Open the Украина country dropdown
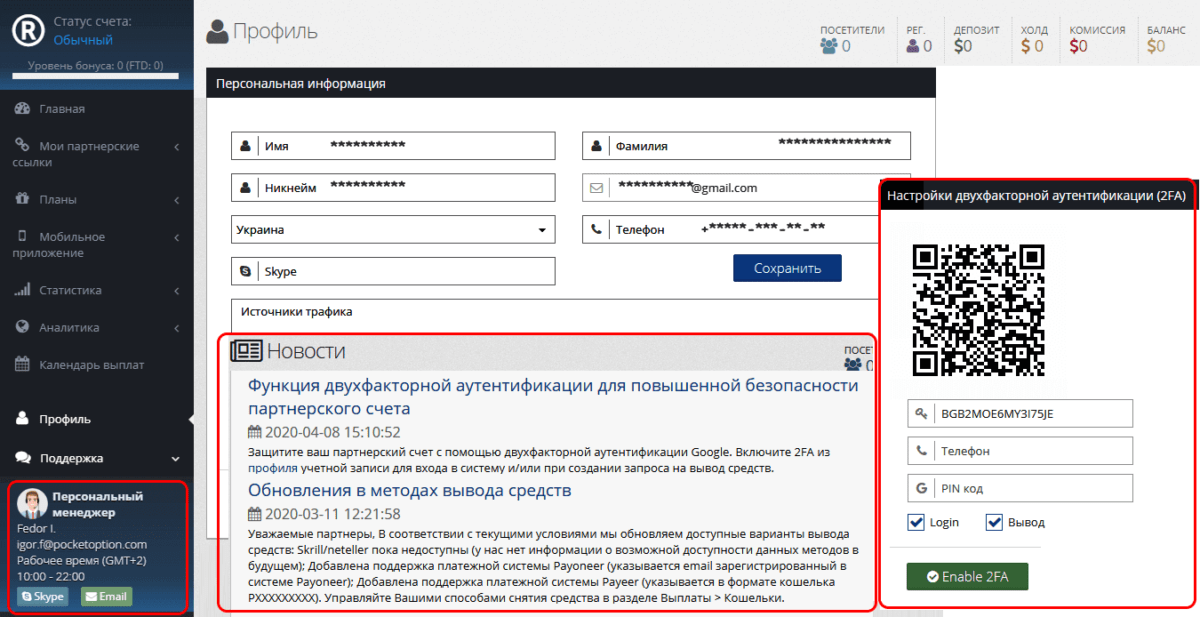Image resolution: width=1200 pixels, height=617 pixels. pyautogui.click(x=393, y=230)
